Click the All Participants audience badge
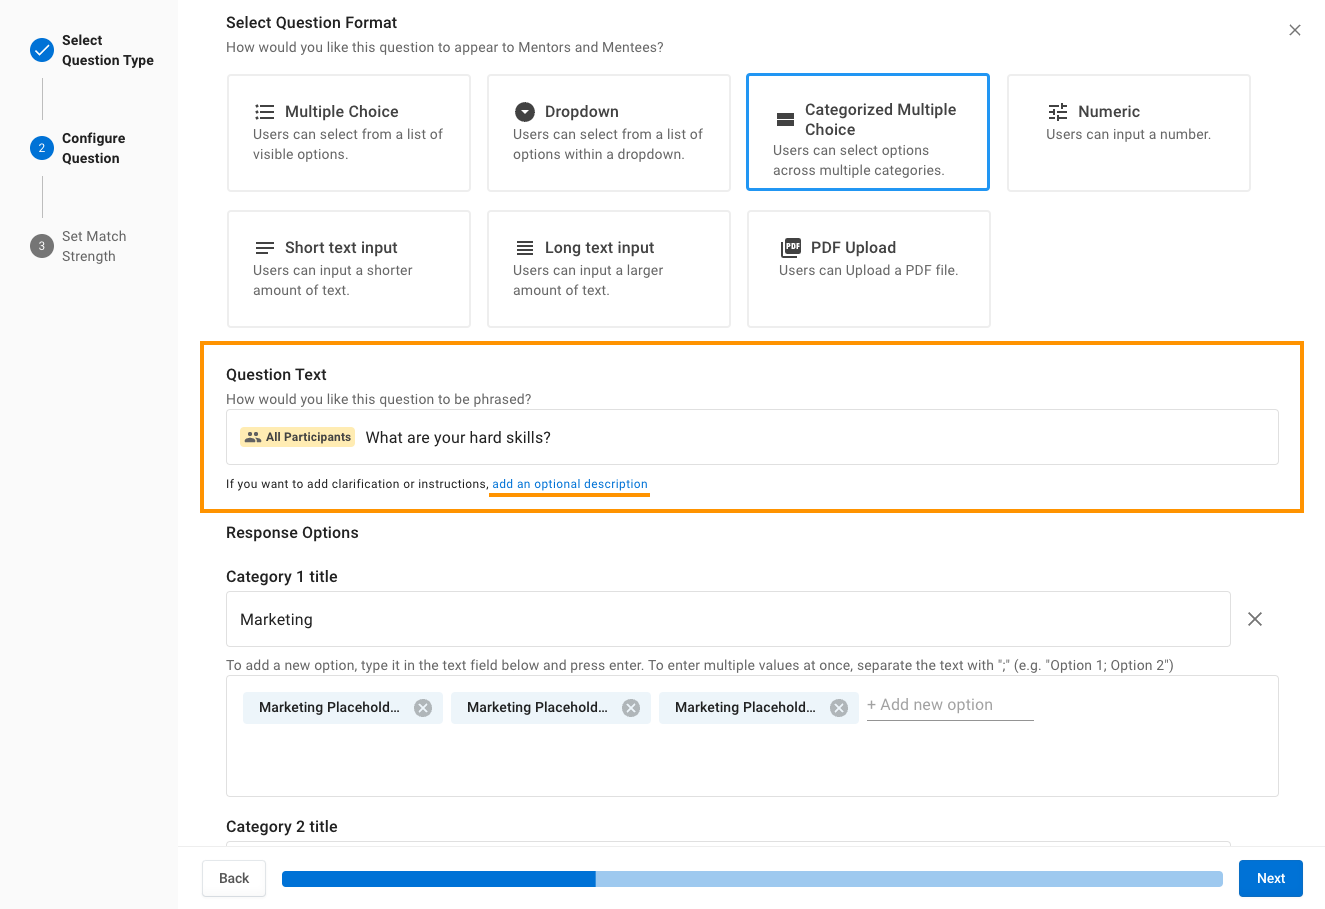Image resolution: width=1325 pixels, height=909 pixels. pos(298,437)
